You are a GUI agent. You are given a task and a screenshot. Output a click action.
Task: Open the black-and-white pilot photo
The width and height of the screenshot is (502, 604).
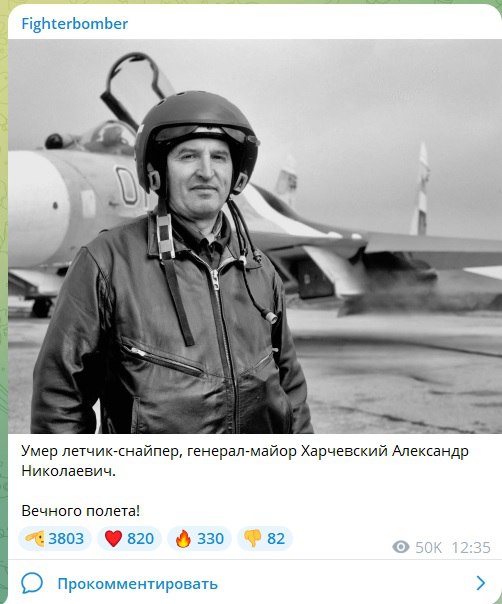pyautogui.click(x=255, y=236)
